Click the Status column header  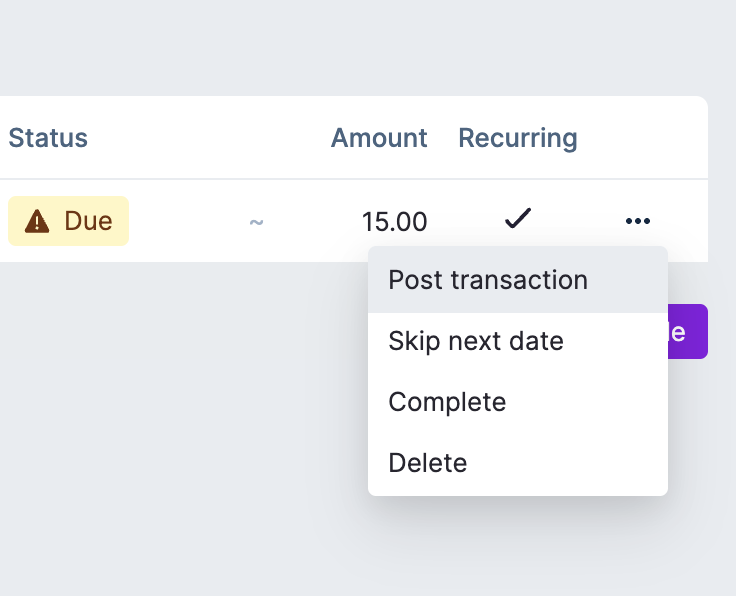click(x=48, y=138)
